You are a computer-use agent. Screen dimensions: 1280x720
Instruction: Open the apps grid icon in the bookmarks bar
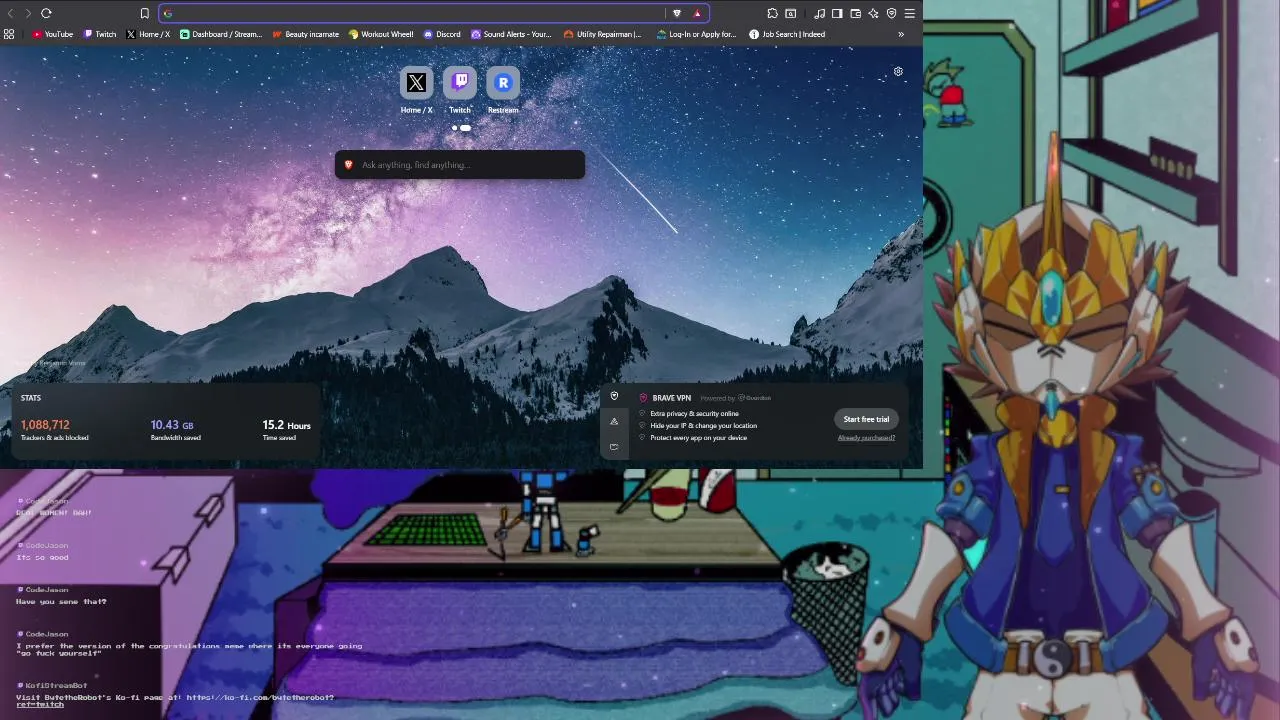click(x=9, y=34)
